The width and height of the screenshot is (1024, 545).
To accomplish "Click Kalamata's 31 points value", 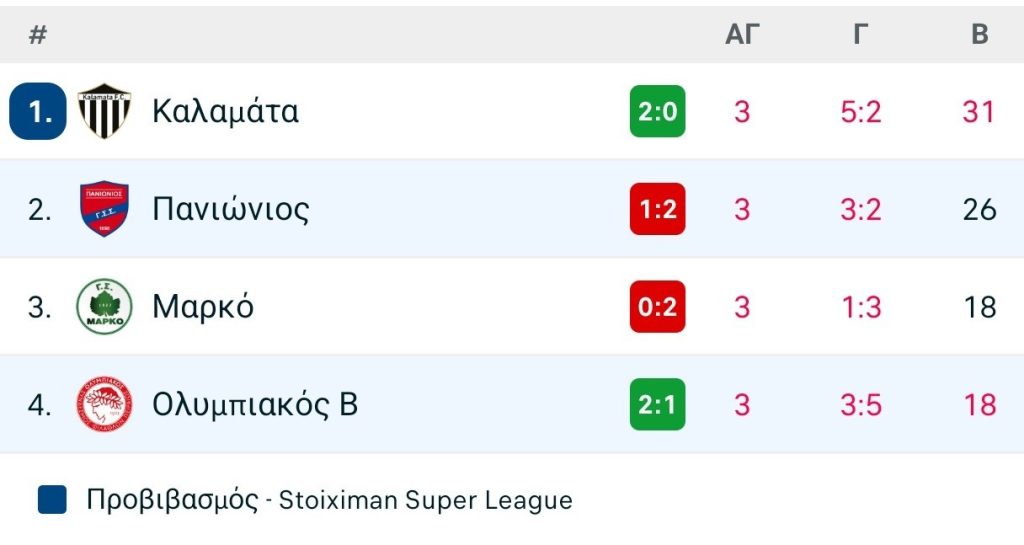I will point(979,111).
